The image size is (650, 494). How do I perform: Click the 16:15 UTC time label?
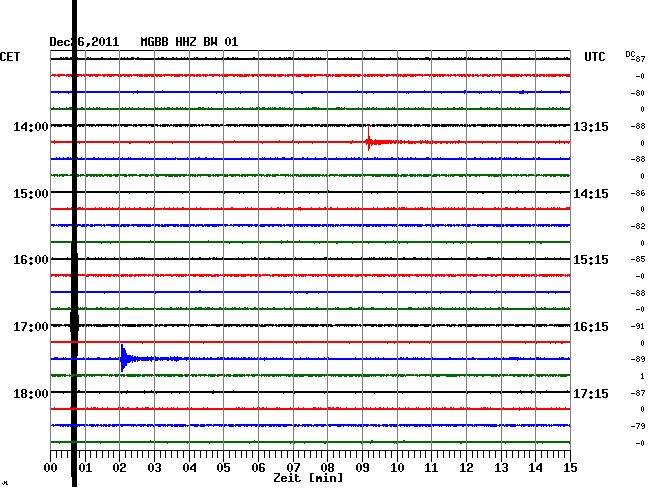pos(591,327)
